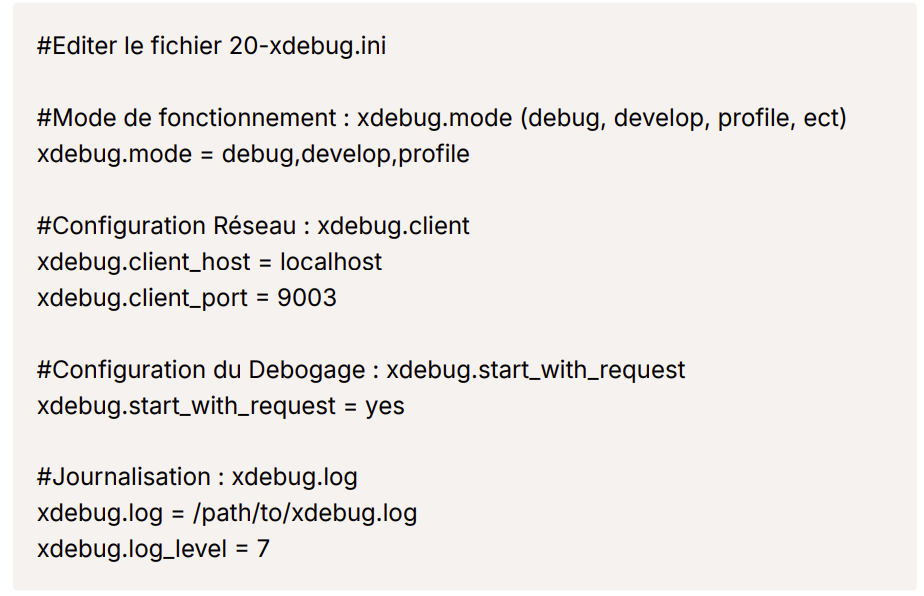The height and width of the screenshot is (596, 924).
Task: Click the 'xdebug.log_level = 7' line
Action: point(153,549)
